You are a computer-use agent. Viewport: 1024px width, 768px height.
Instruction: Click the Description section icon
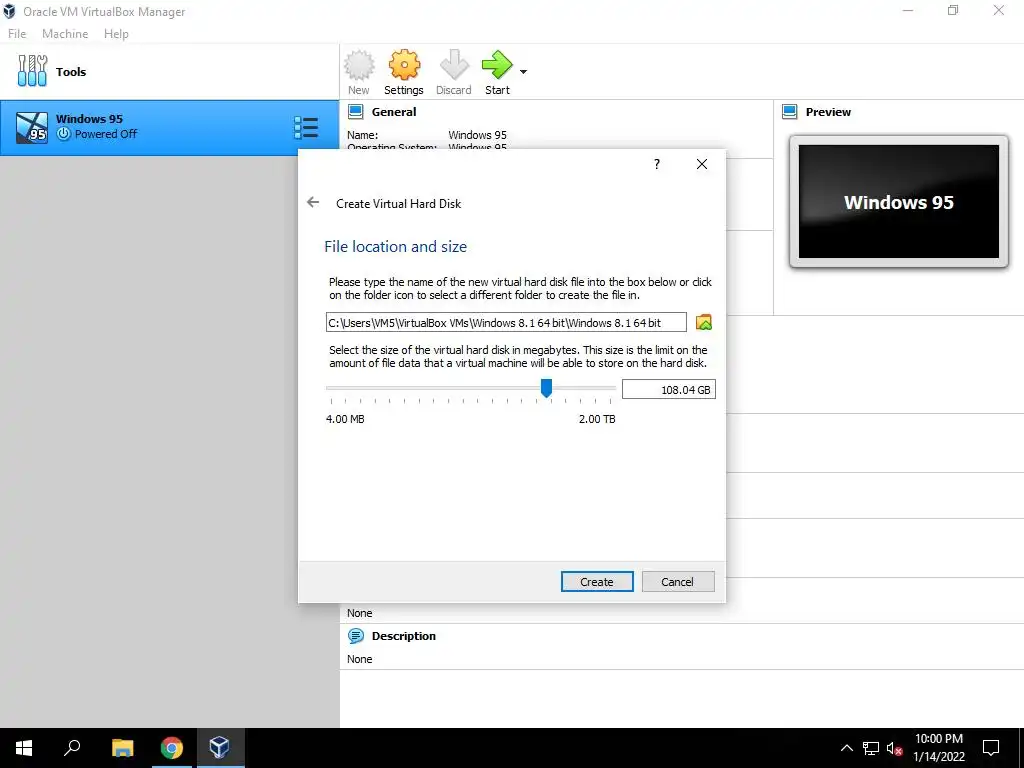355,636
